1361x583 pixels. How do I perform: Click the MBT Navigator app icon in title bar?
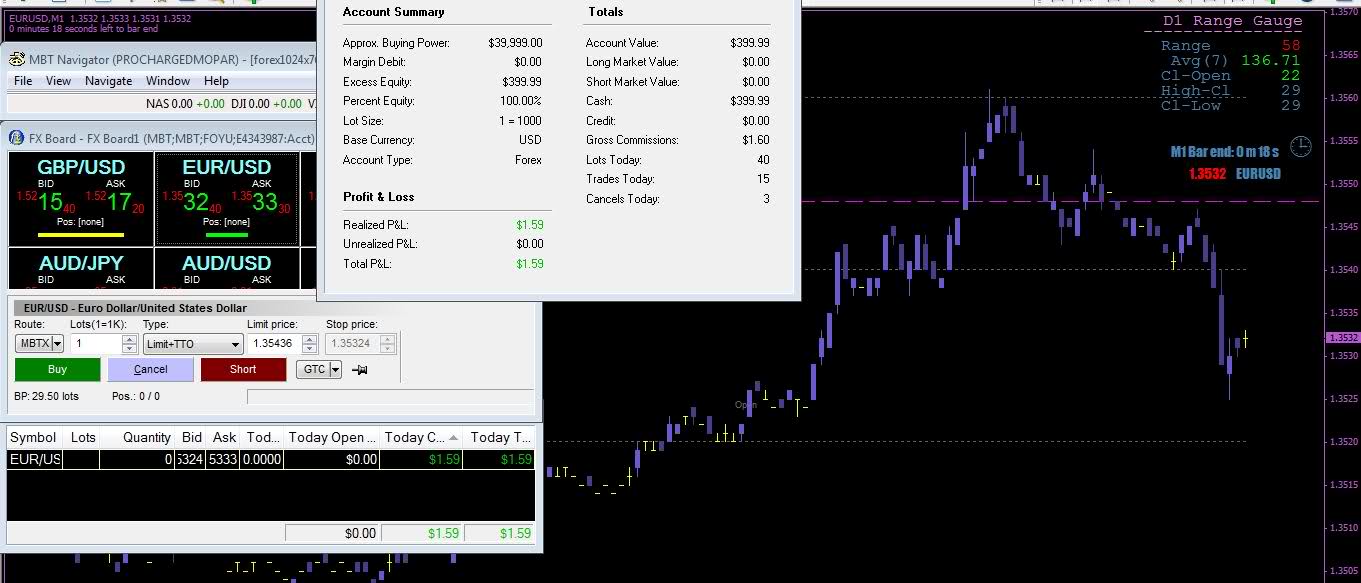pos(16,59)
